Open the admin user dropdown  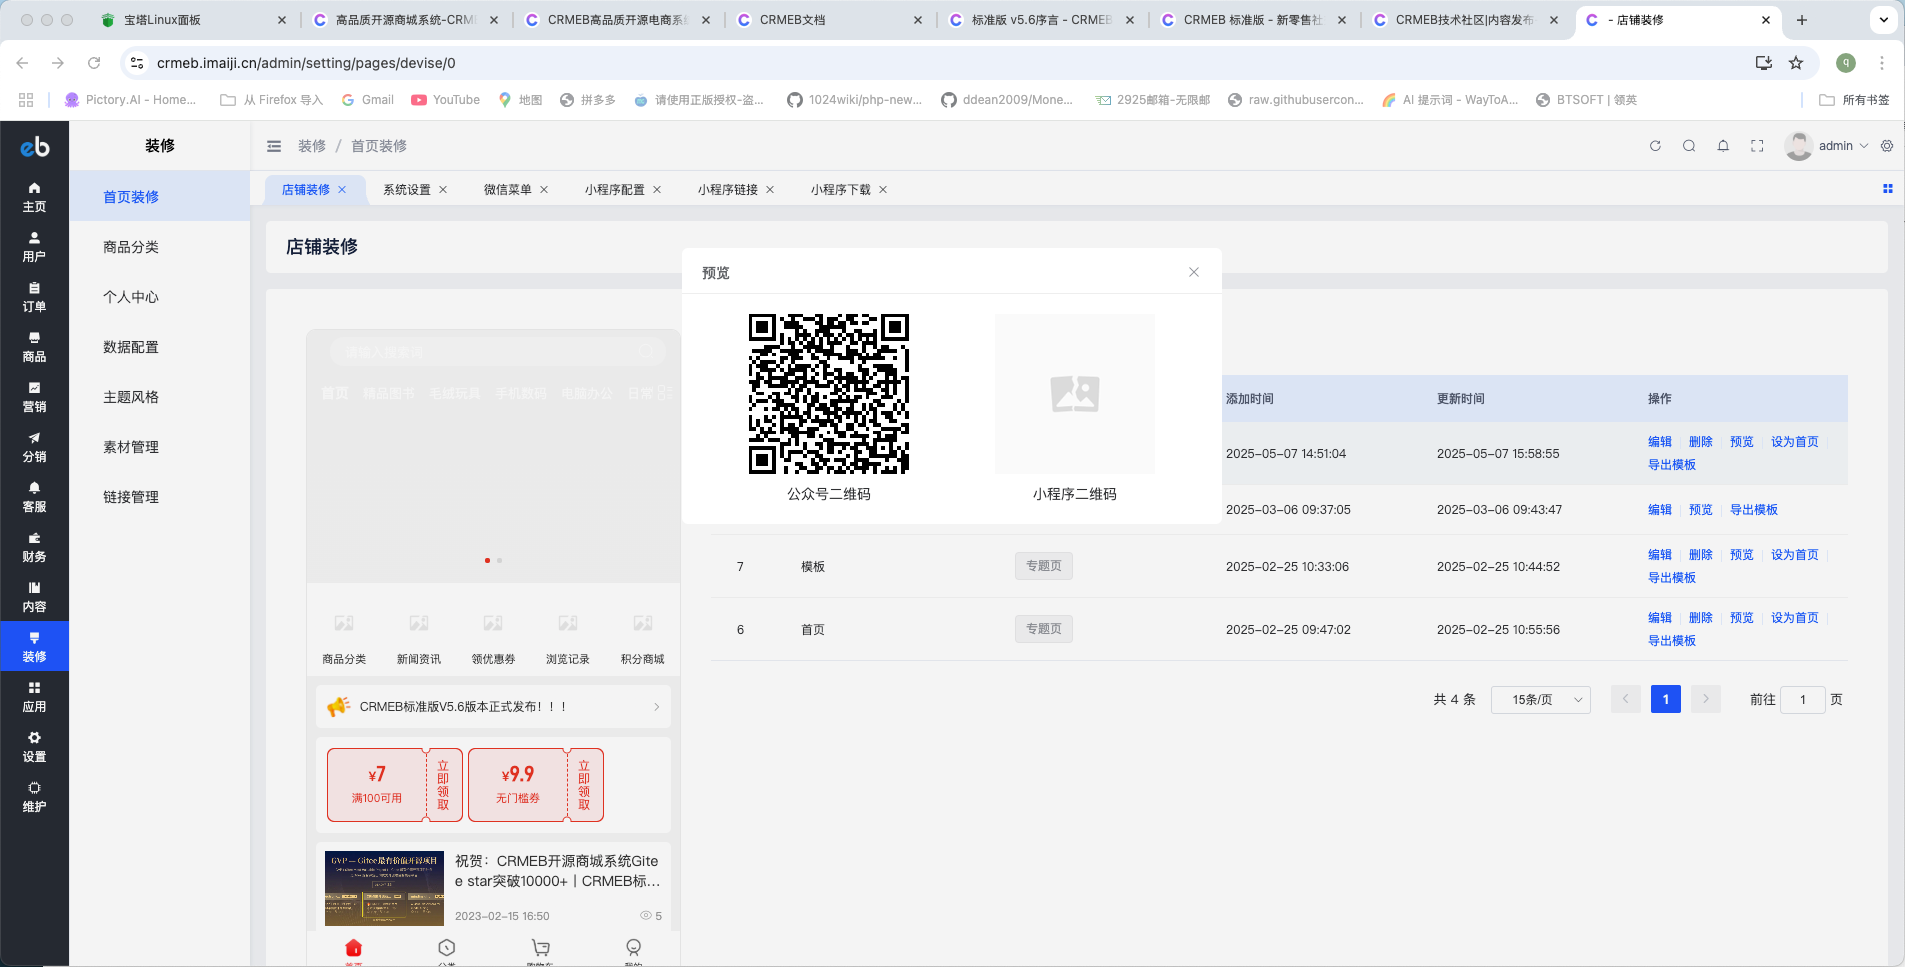coord(1827,146)
